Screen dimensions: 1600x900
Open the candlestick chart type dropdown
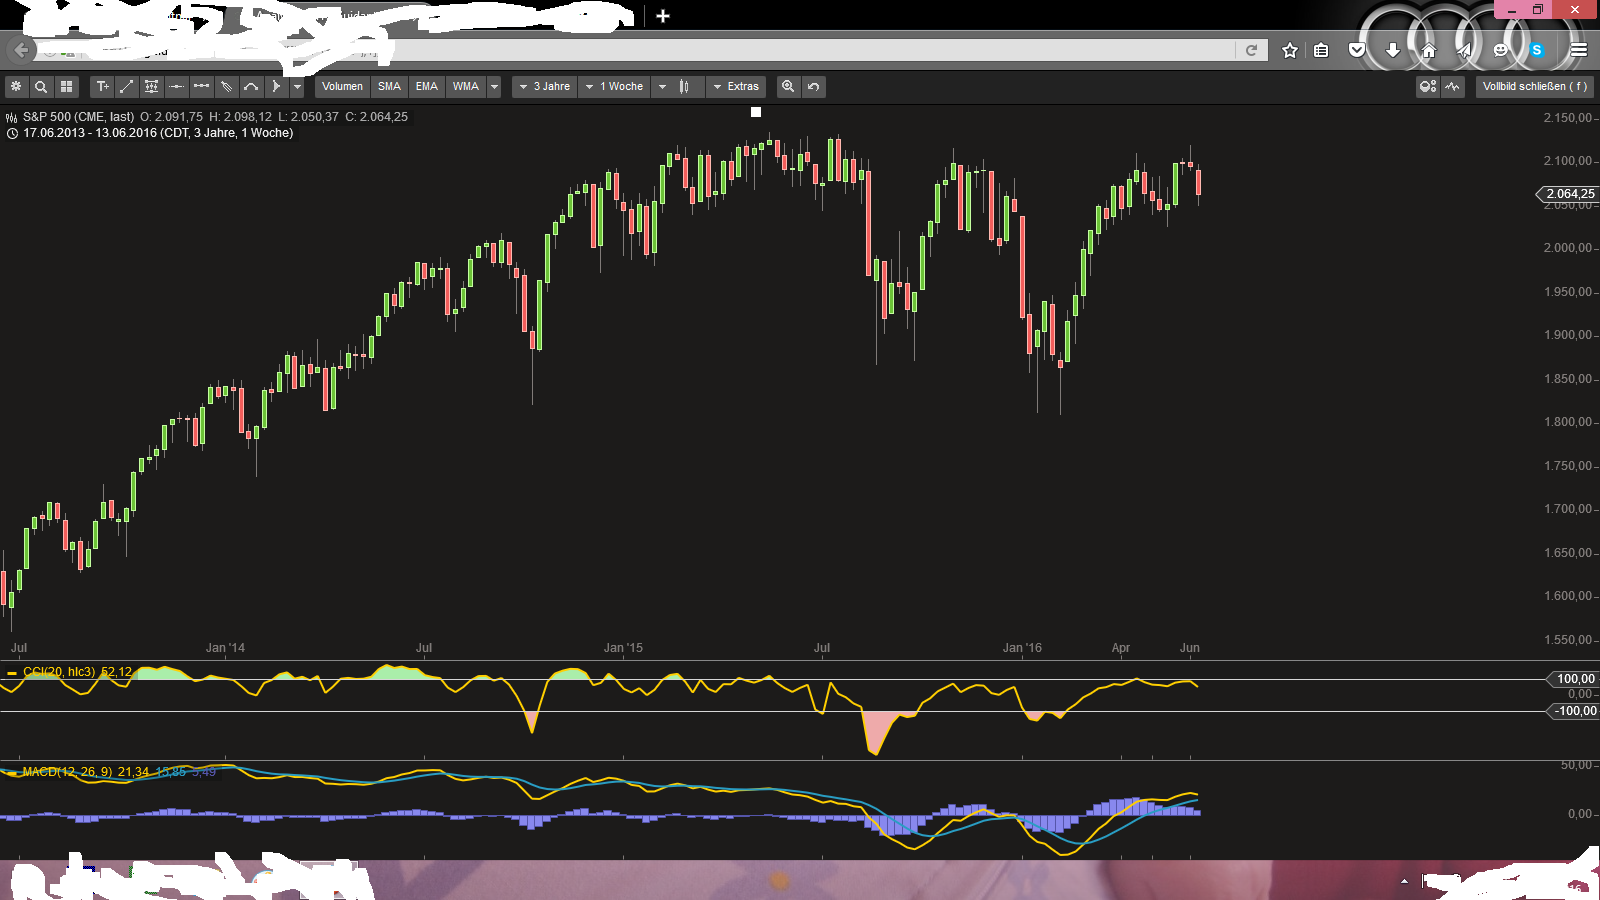click(678, 87)
